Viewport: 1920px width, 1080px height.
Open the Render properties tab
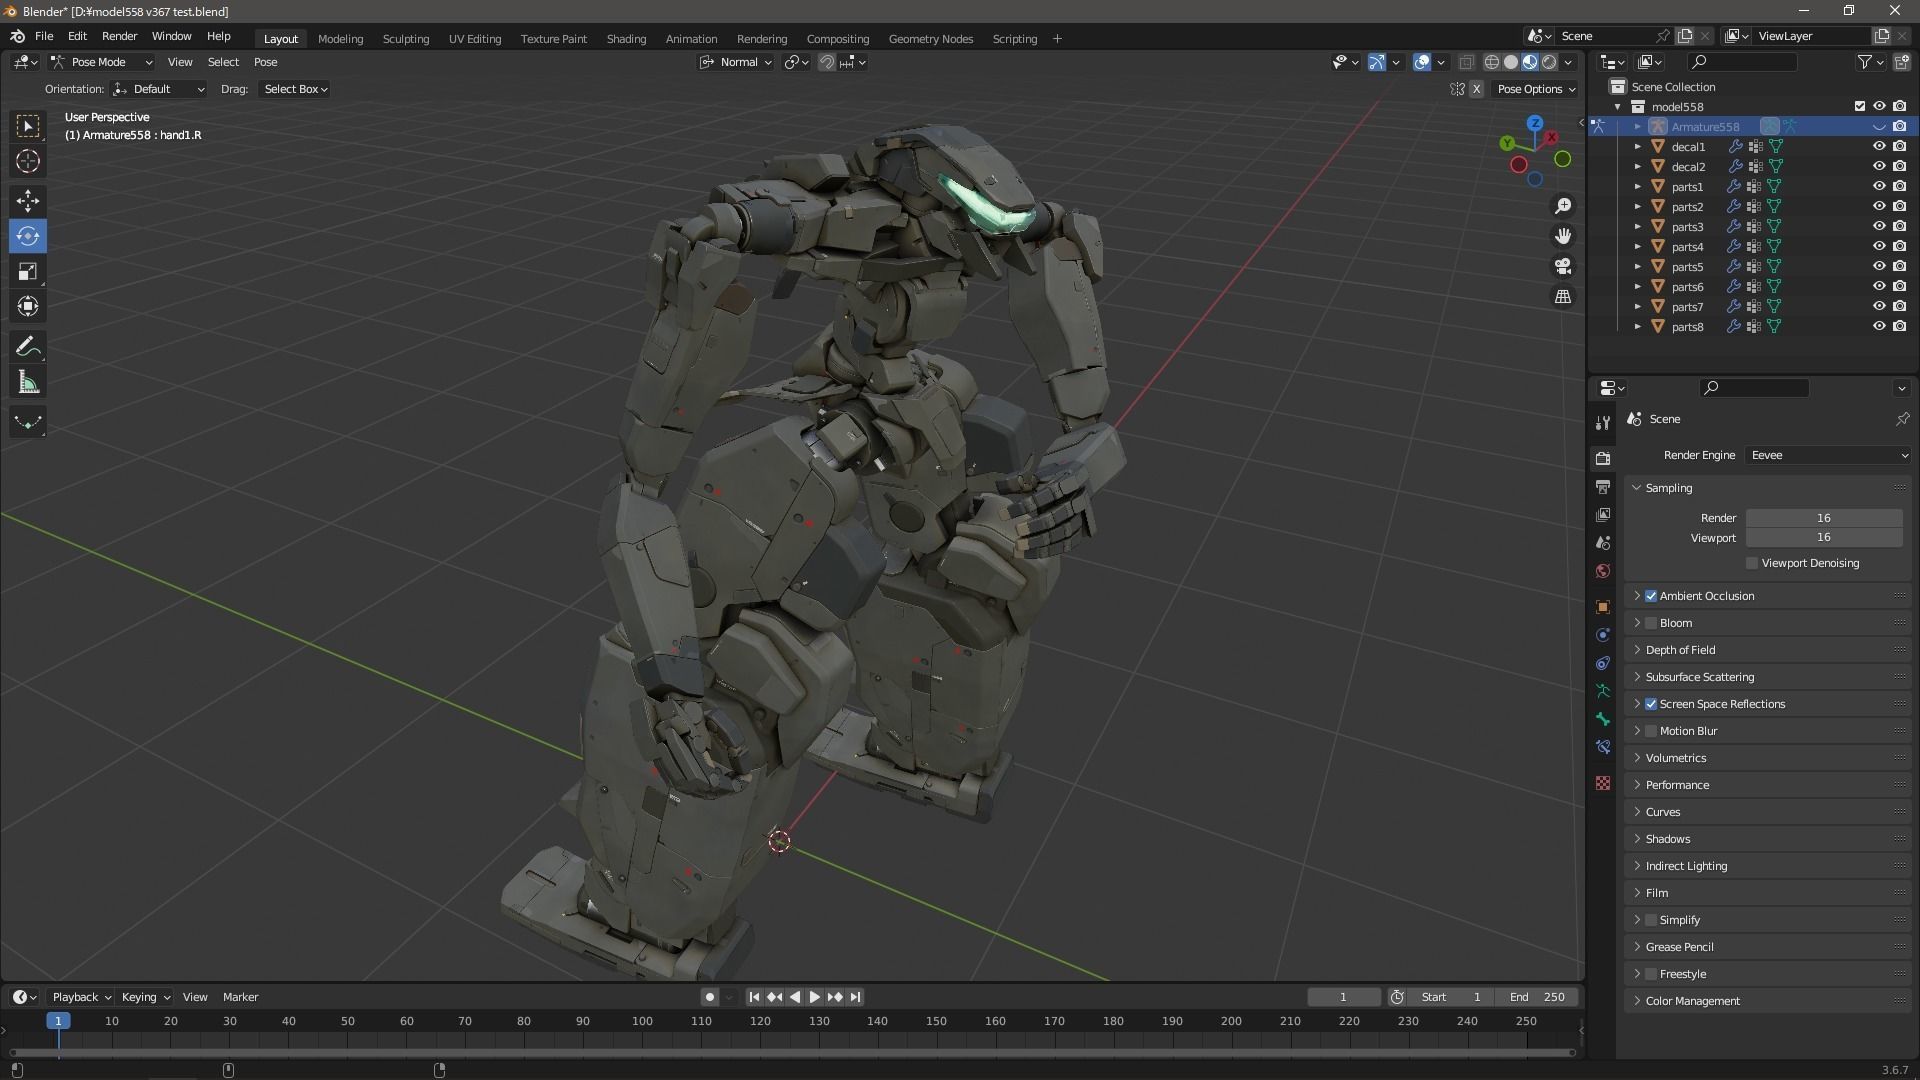pos(1603,458)
